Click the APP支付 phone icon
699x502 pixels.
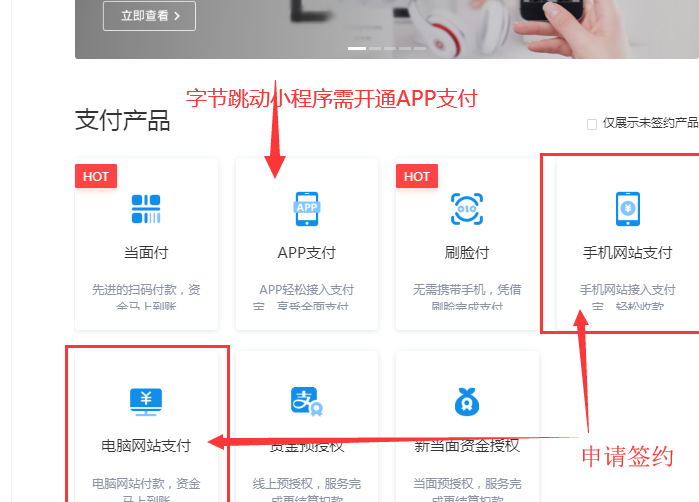tap(306, 209)
